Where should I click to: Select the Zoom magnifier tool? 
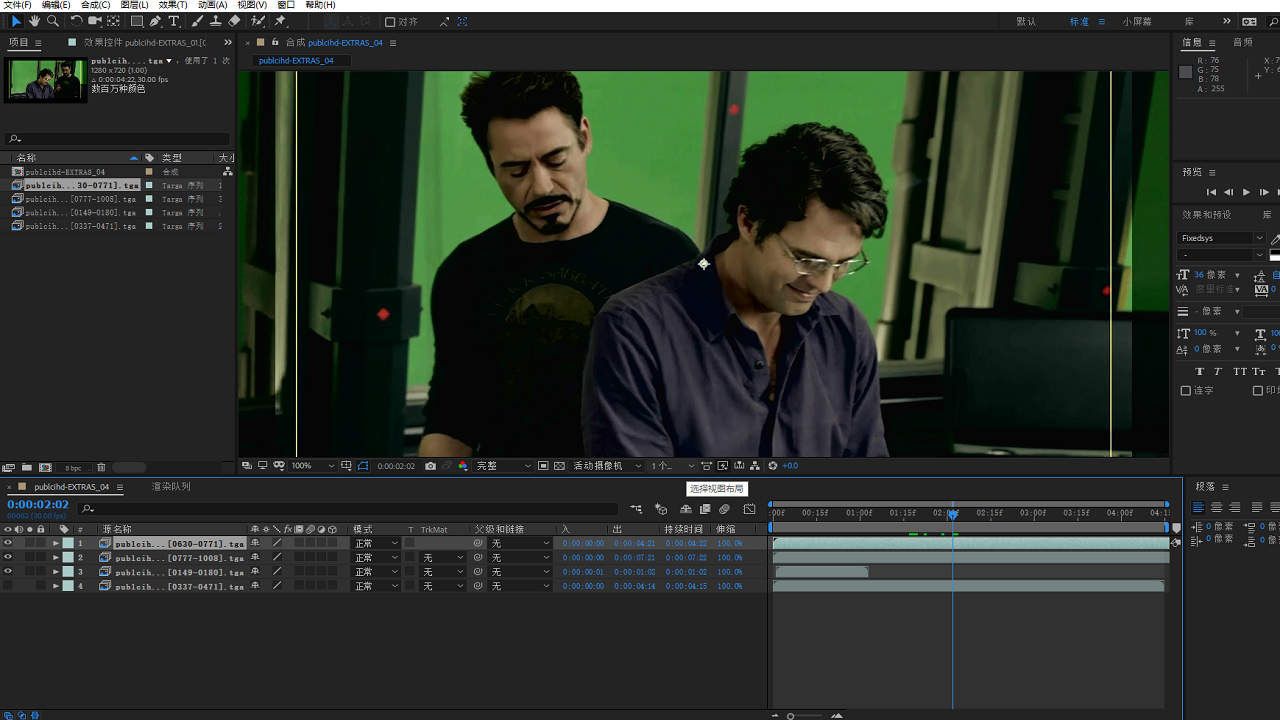pos(53,21)
